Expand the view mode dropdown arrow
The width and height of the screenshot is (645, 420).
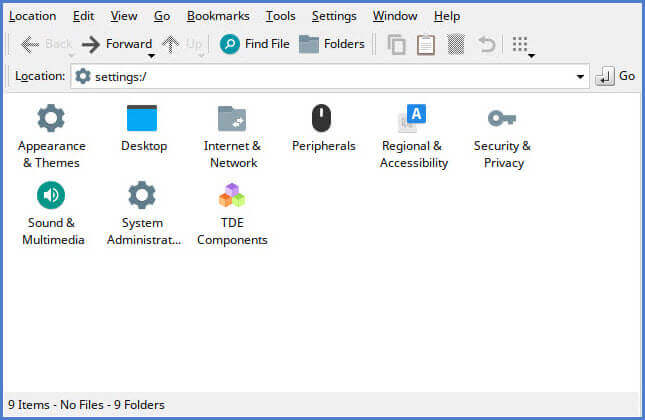(531, 56)
